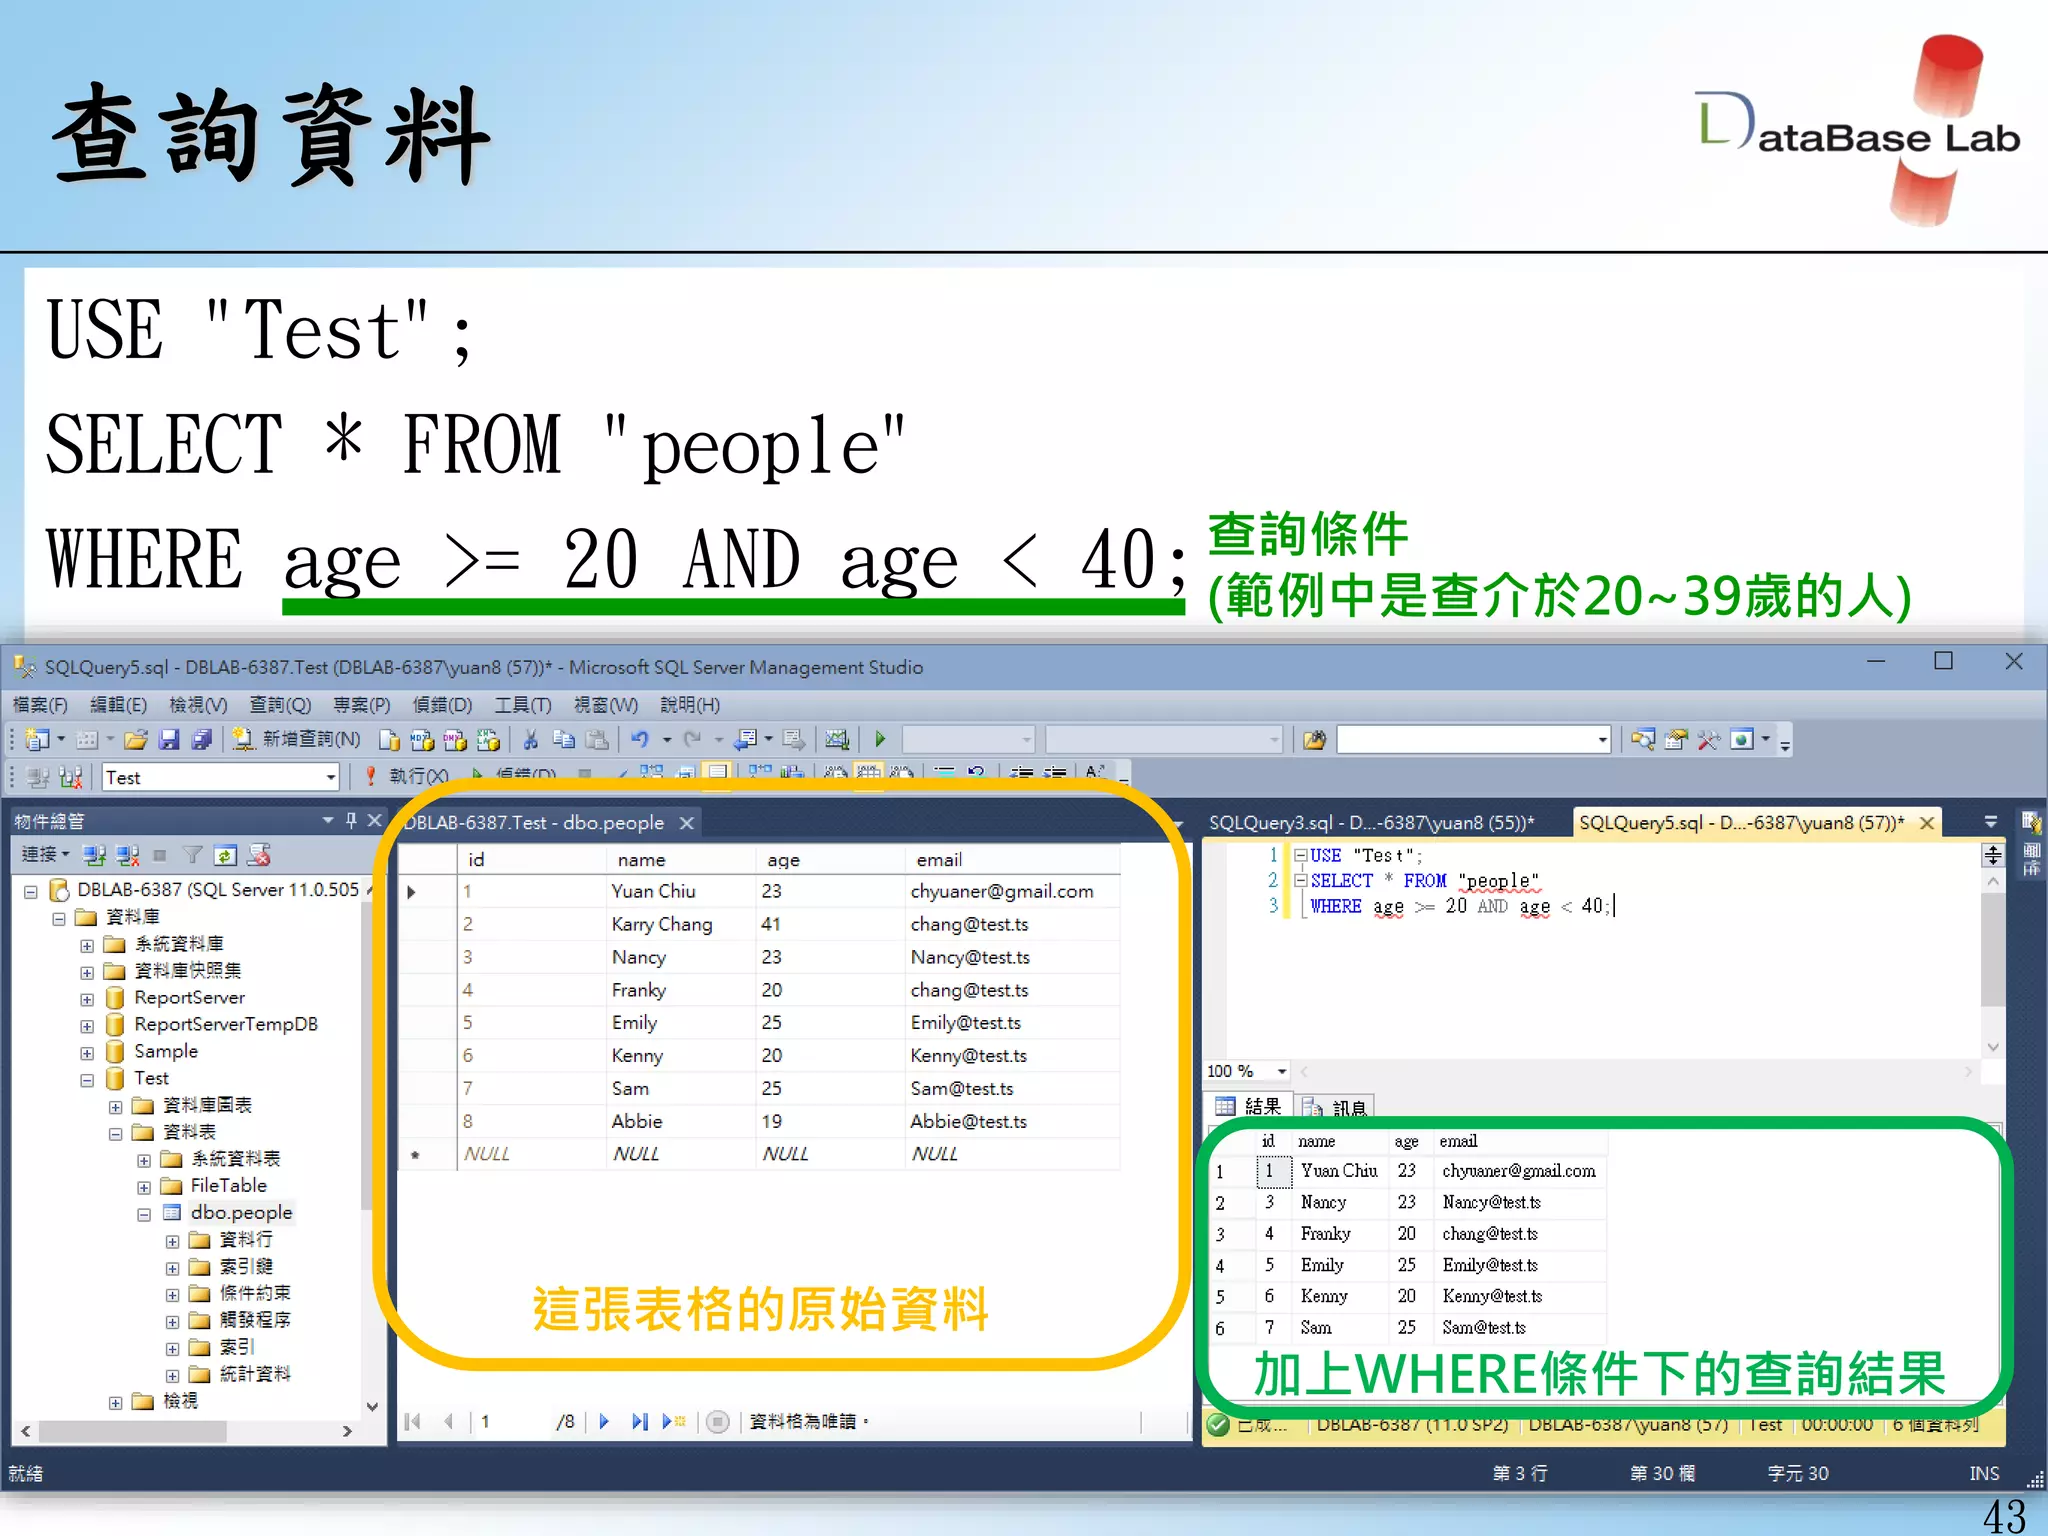Click the name column header in dbo.people grid

(x=680, y=859)
